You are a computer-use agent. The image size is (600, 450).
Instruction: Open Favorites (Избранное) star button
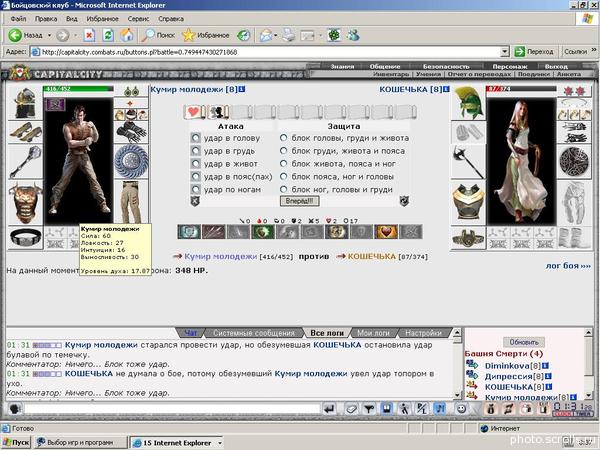click(x=205, y=36)
